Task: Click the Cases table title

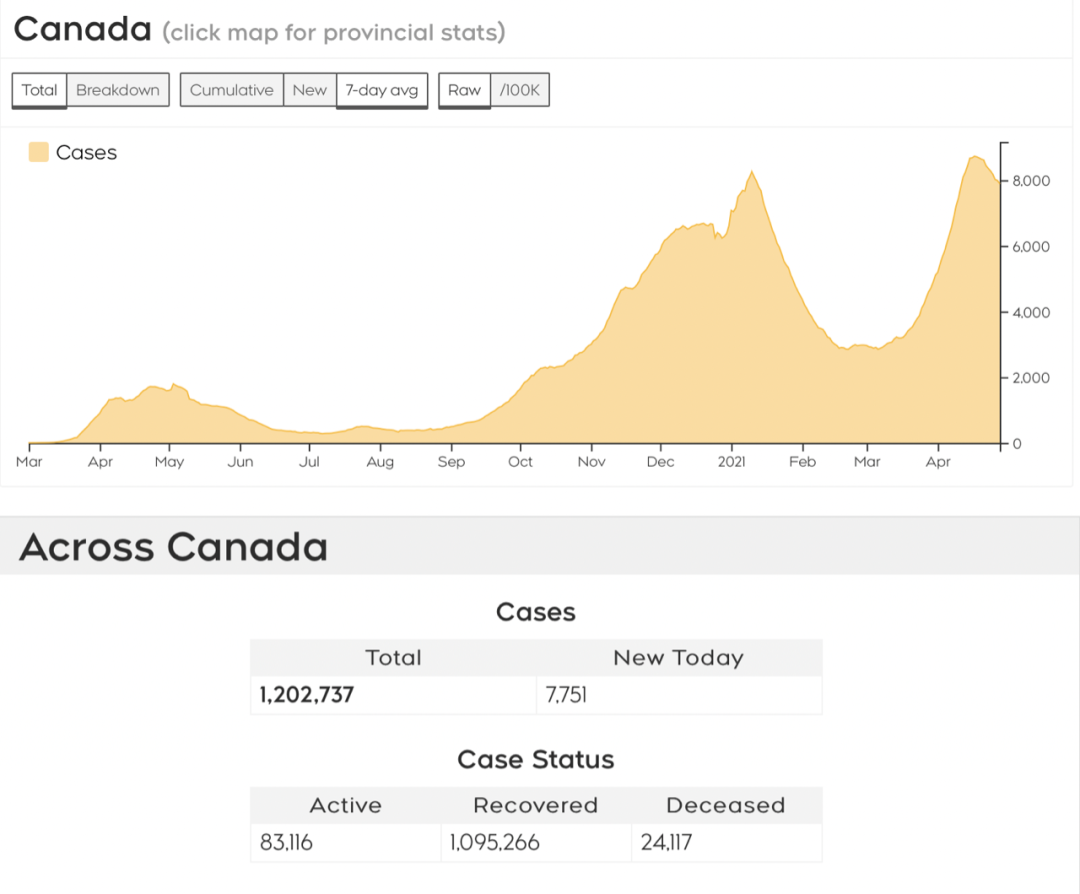Action: click(536, 612)
